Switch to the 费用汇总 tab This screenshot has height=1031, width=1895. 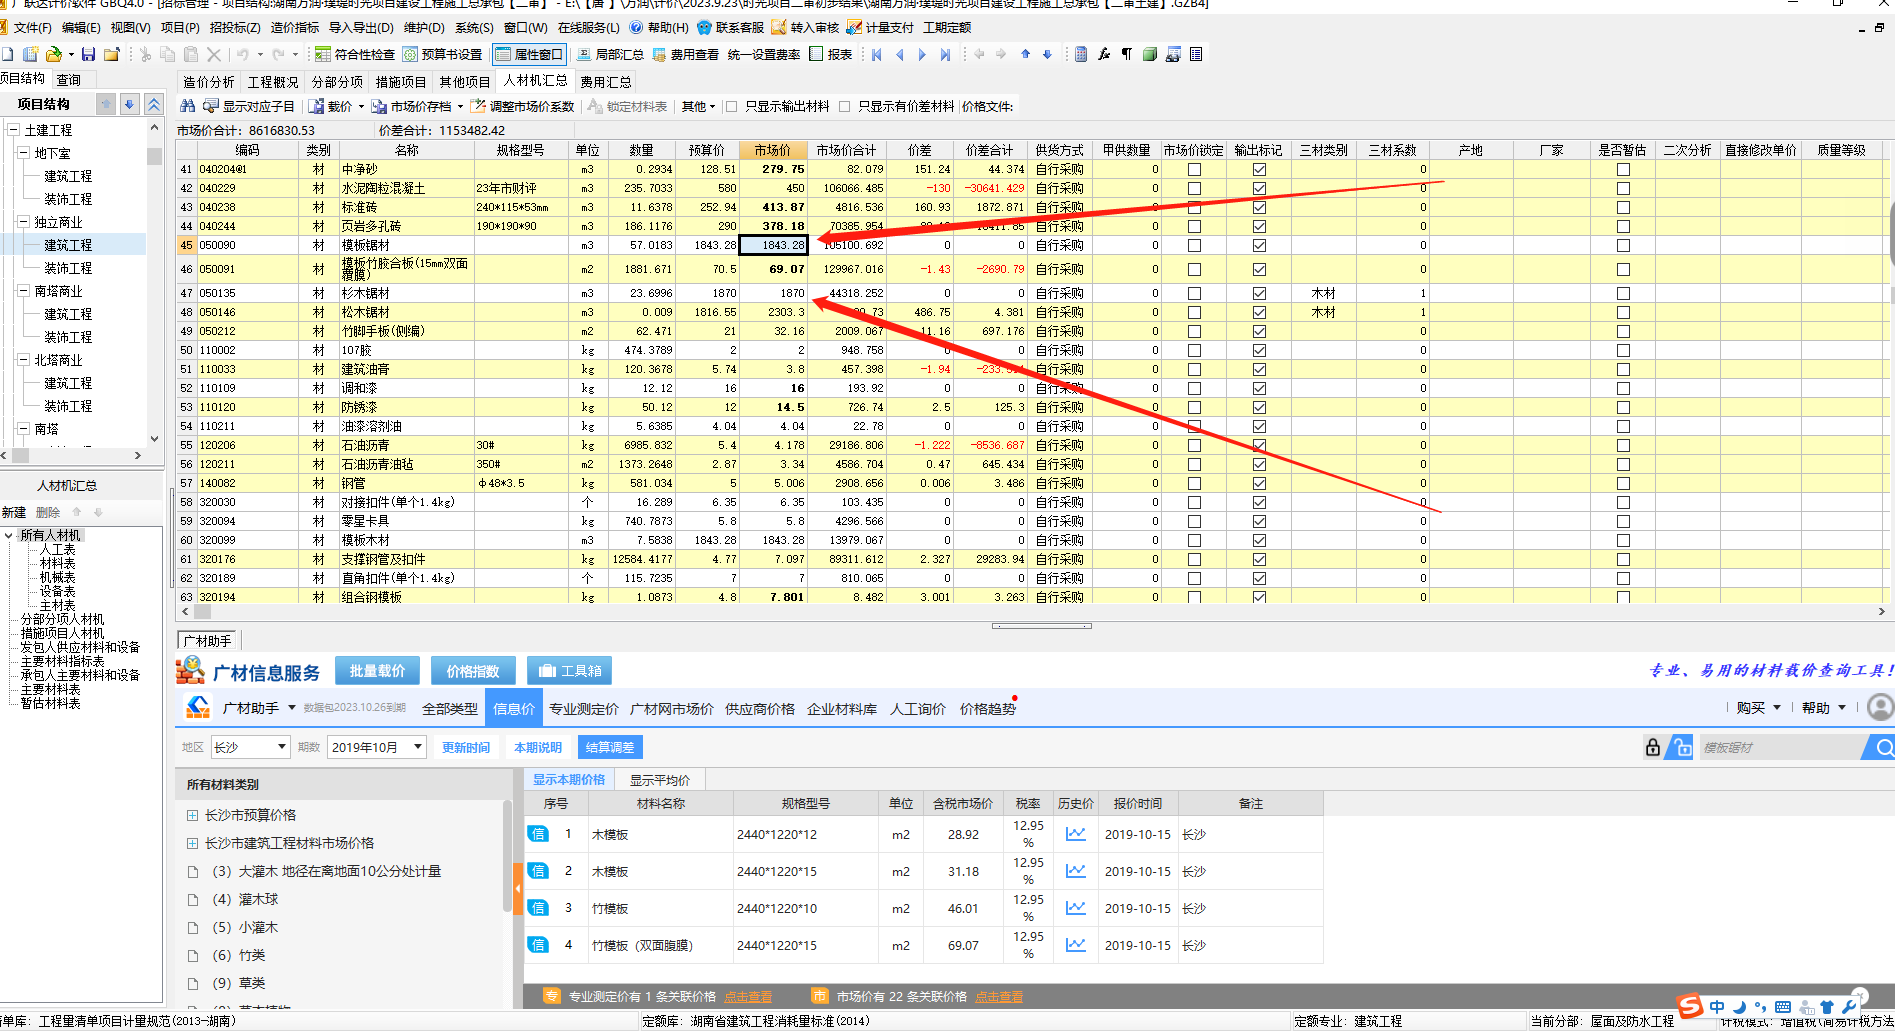[605, 82]
